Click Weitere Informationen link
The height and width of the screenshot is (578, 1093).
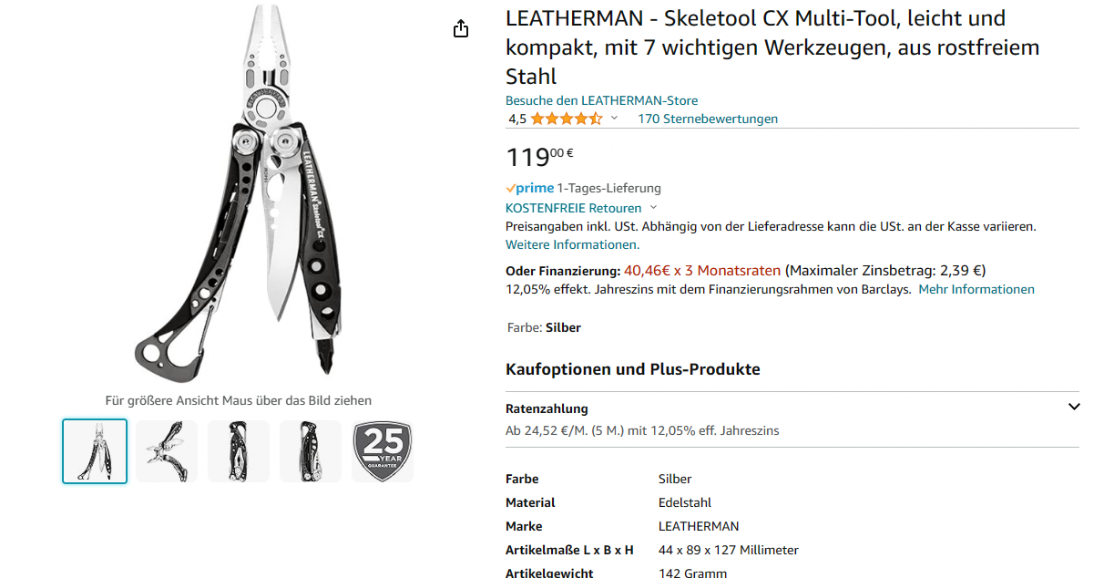point(572,245)
